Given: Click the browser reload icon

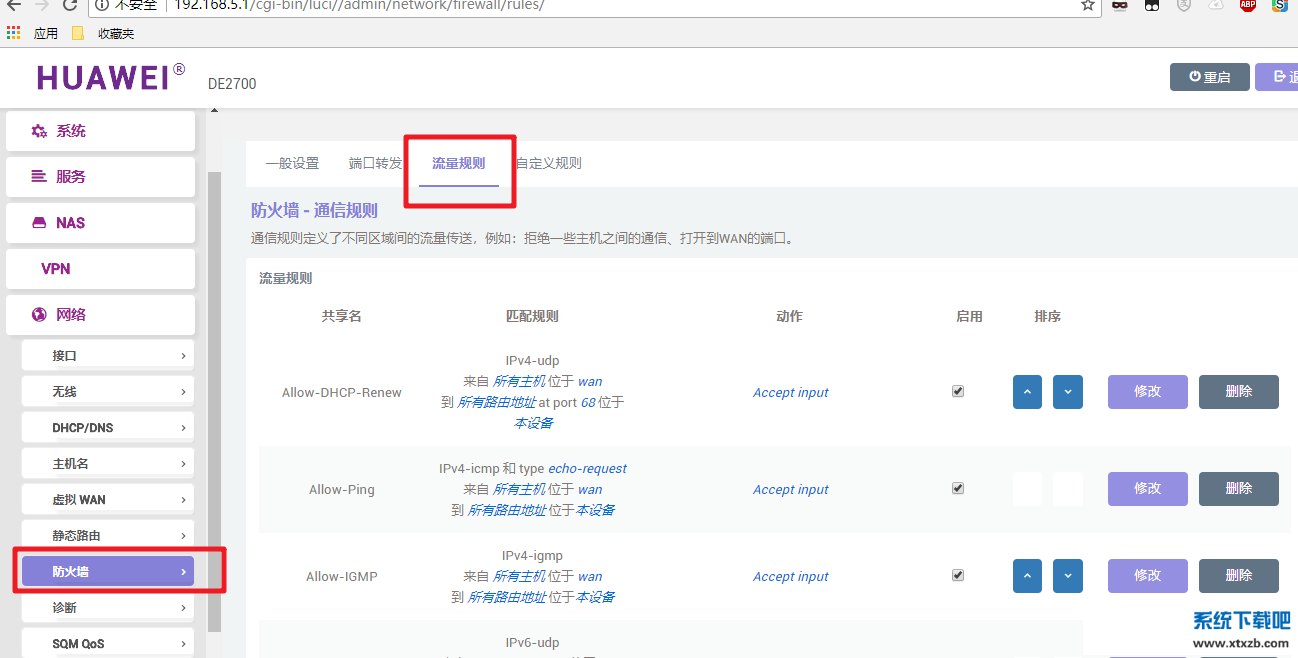Looking at the screenshot, I should click(70, 5).
